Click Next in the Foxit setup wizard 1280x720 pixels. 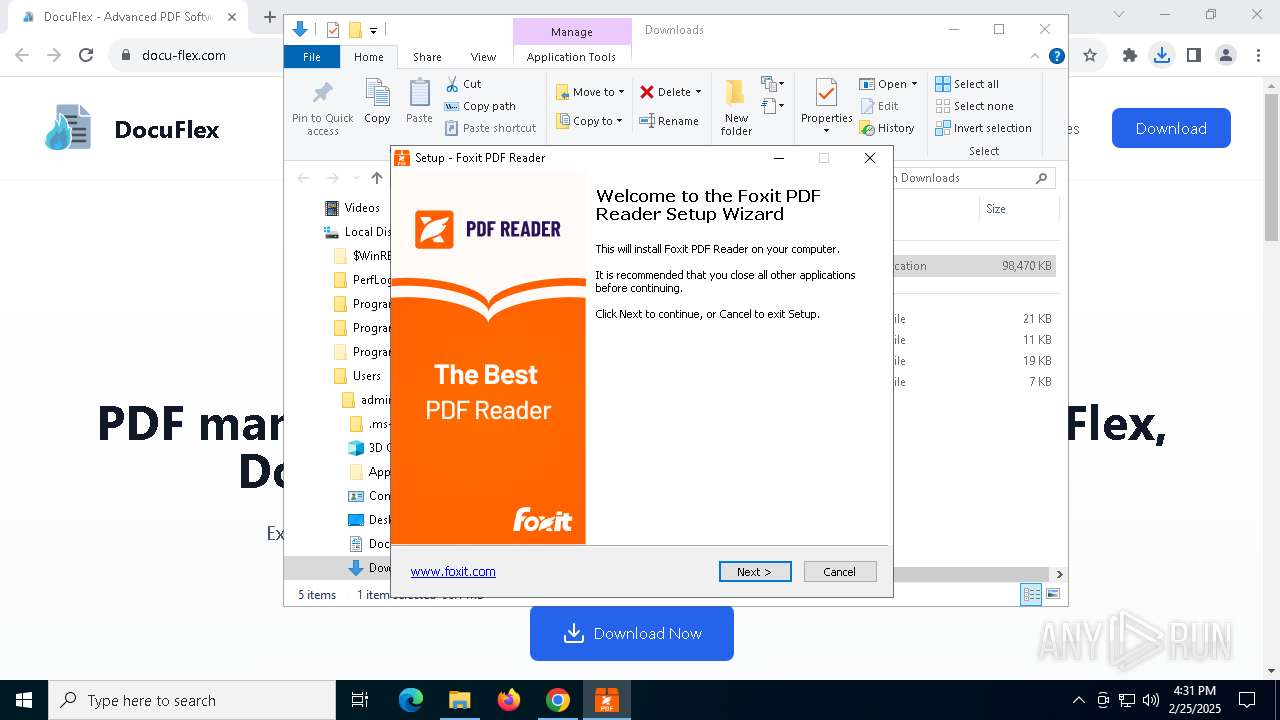click(755, 572)
